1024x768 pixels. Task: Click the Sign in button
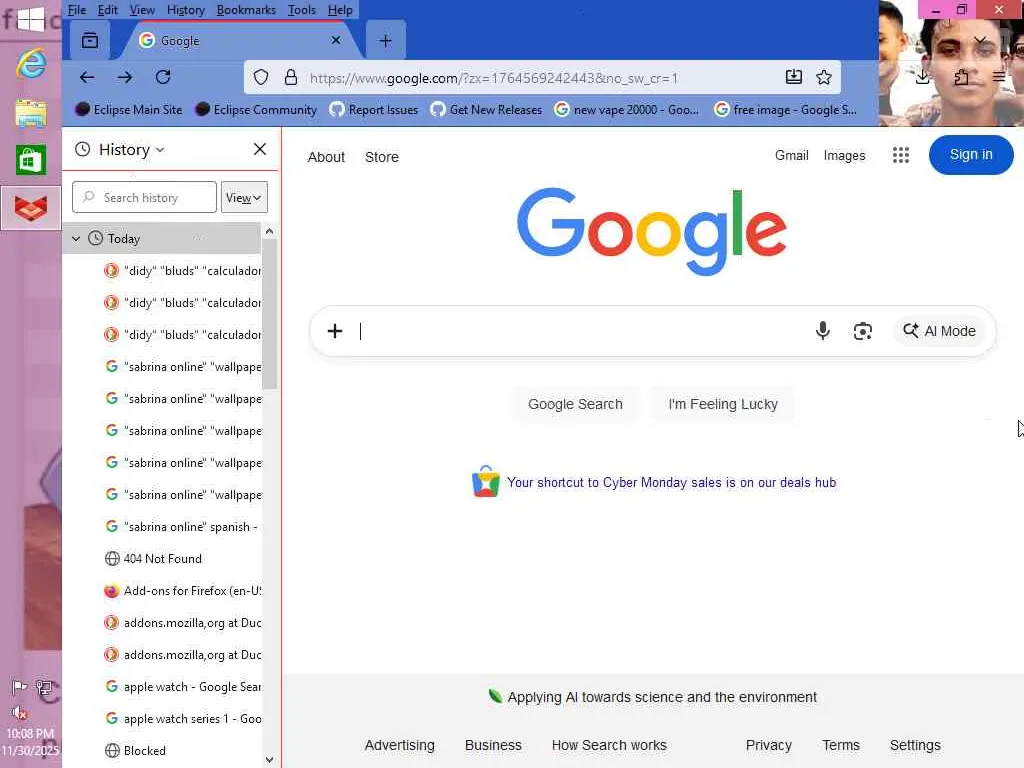coord(971,155)
